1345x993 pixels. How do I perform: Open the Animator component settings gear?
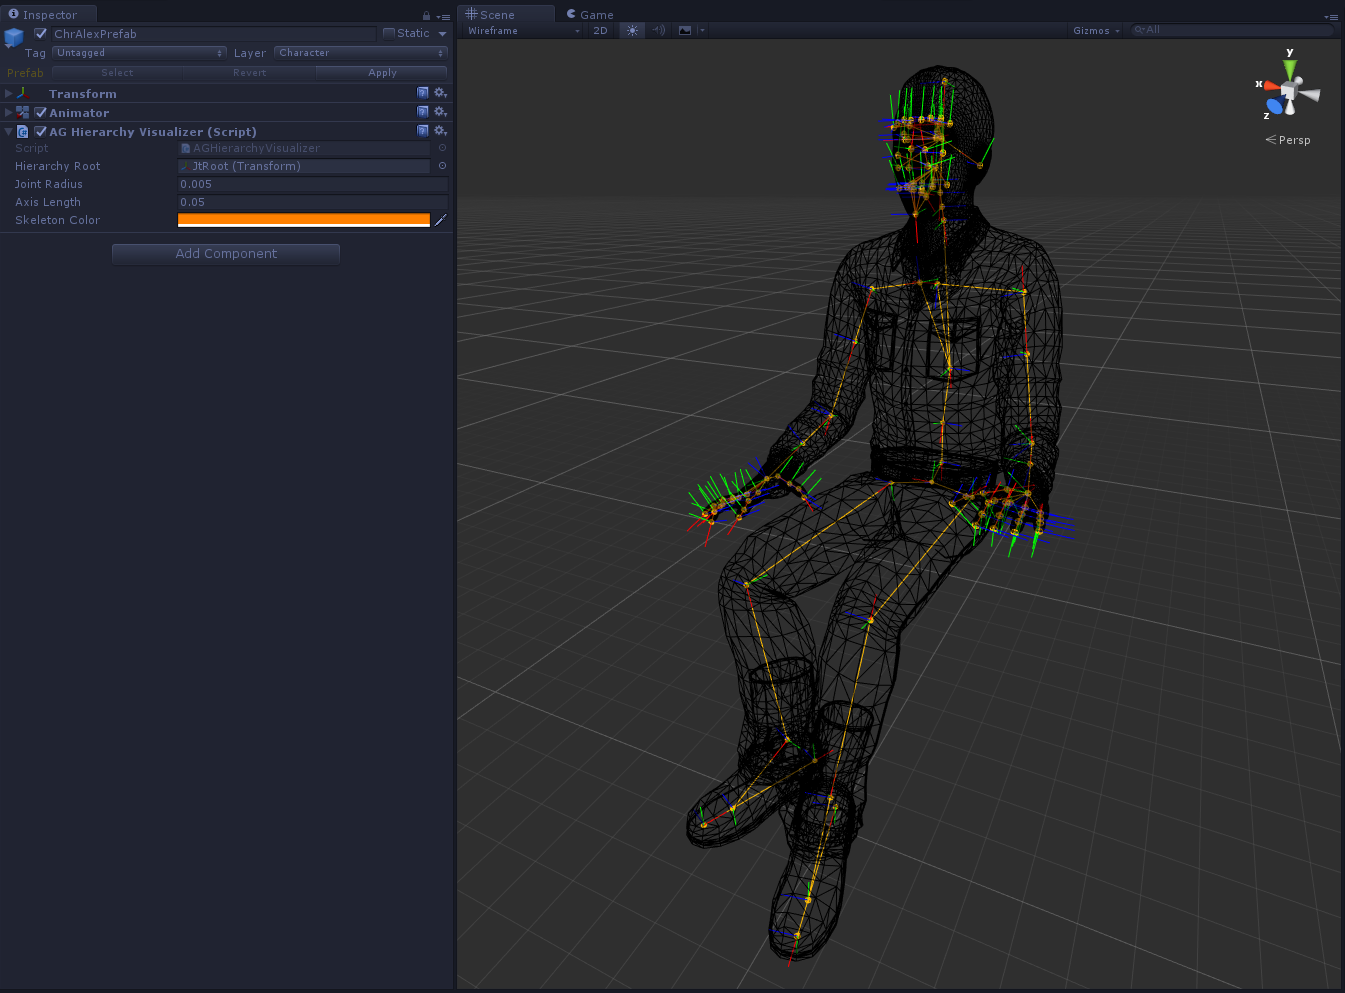[x=440, y=112]
